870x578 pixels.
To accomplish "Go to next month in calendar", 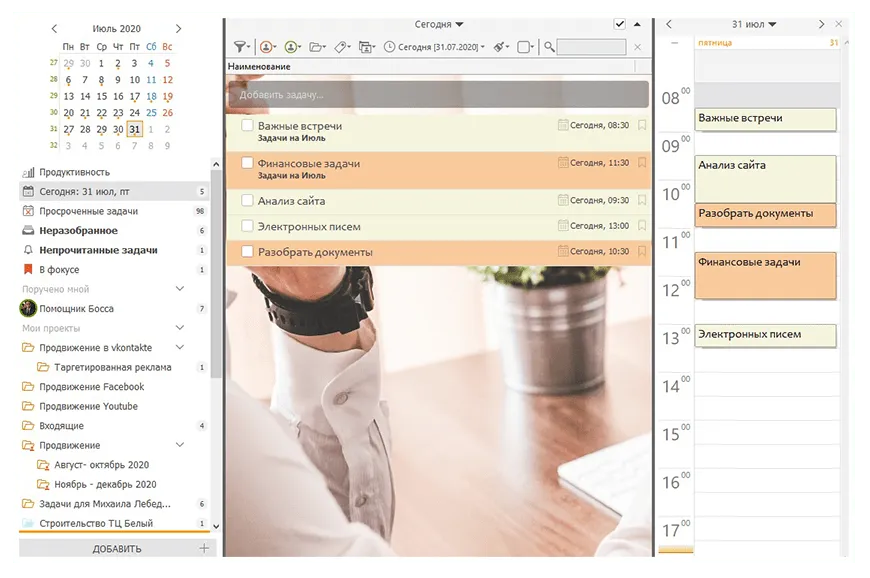I will pos(178,29).
